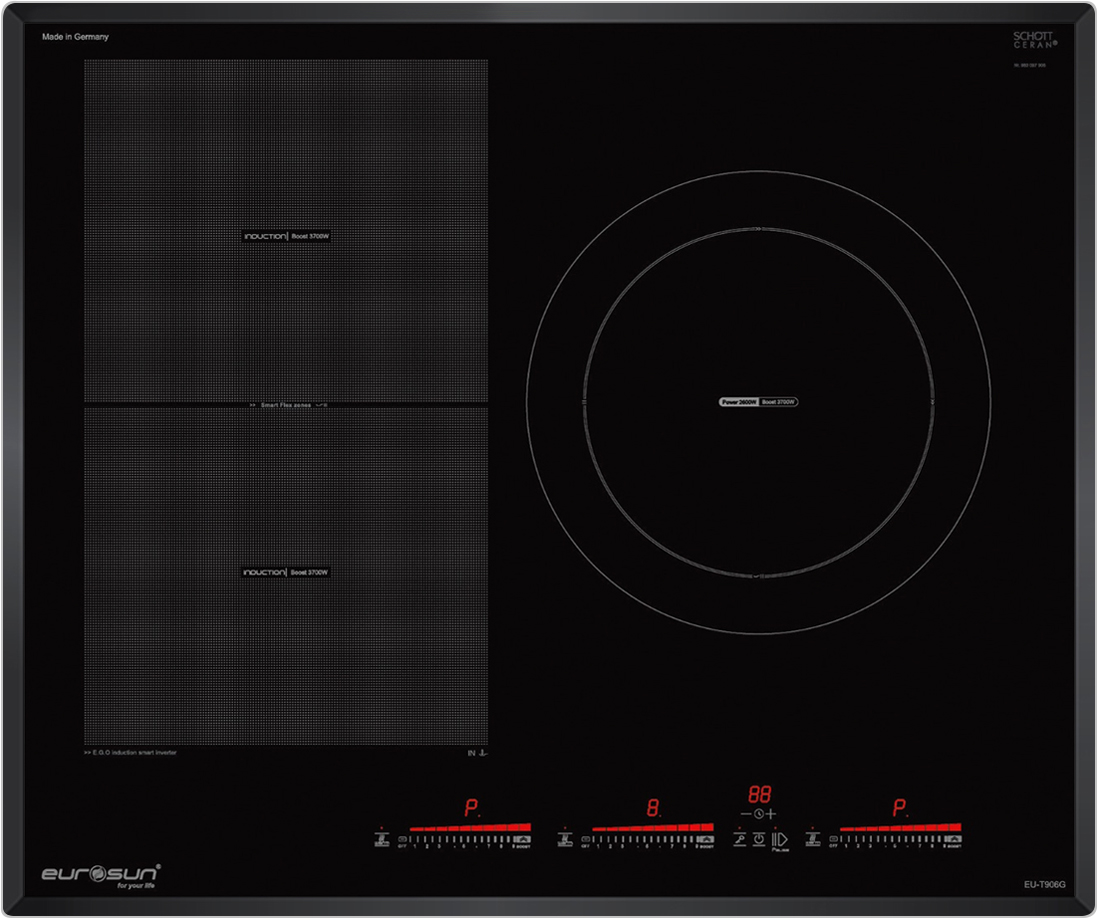Increase timer with the plus button
Image resolution: width=1097 pixels, height=918 pixels.
(771, 814)
